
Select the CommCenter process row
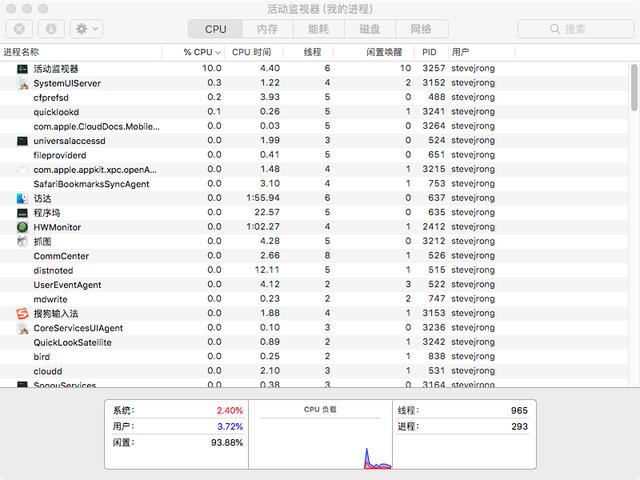tap(314, 256)
